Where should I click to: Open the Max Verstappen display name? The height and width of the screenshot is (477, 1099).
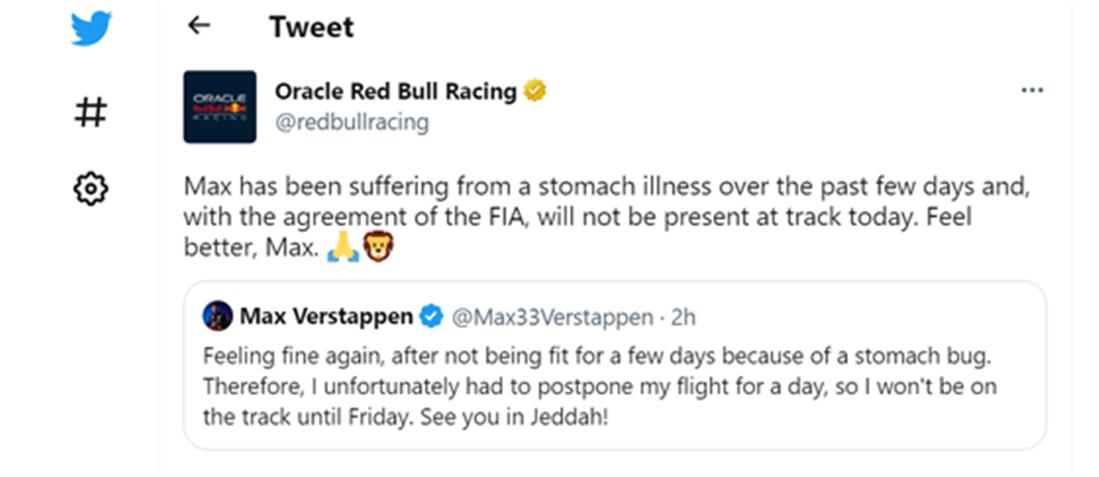tap(326, 317)
